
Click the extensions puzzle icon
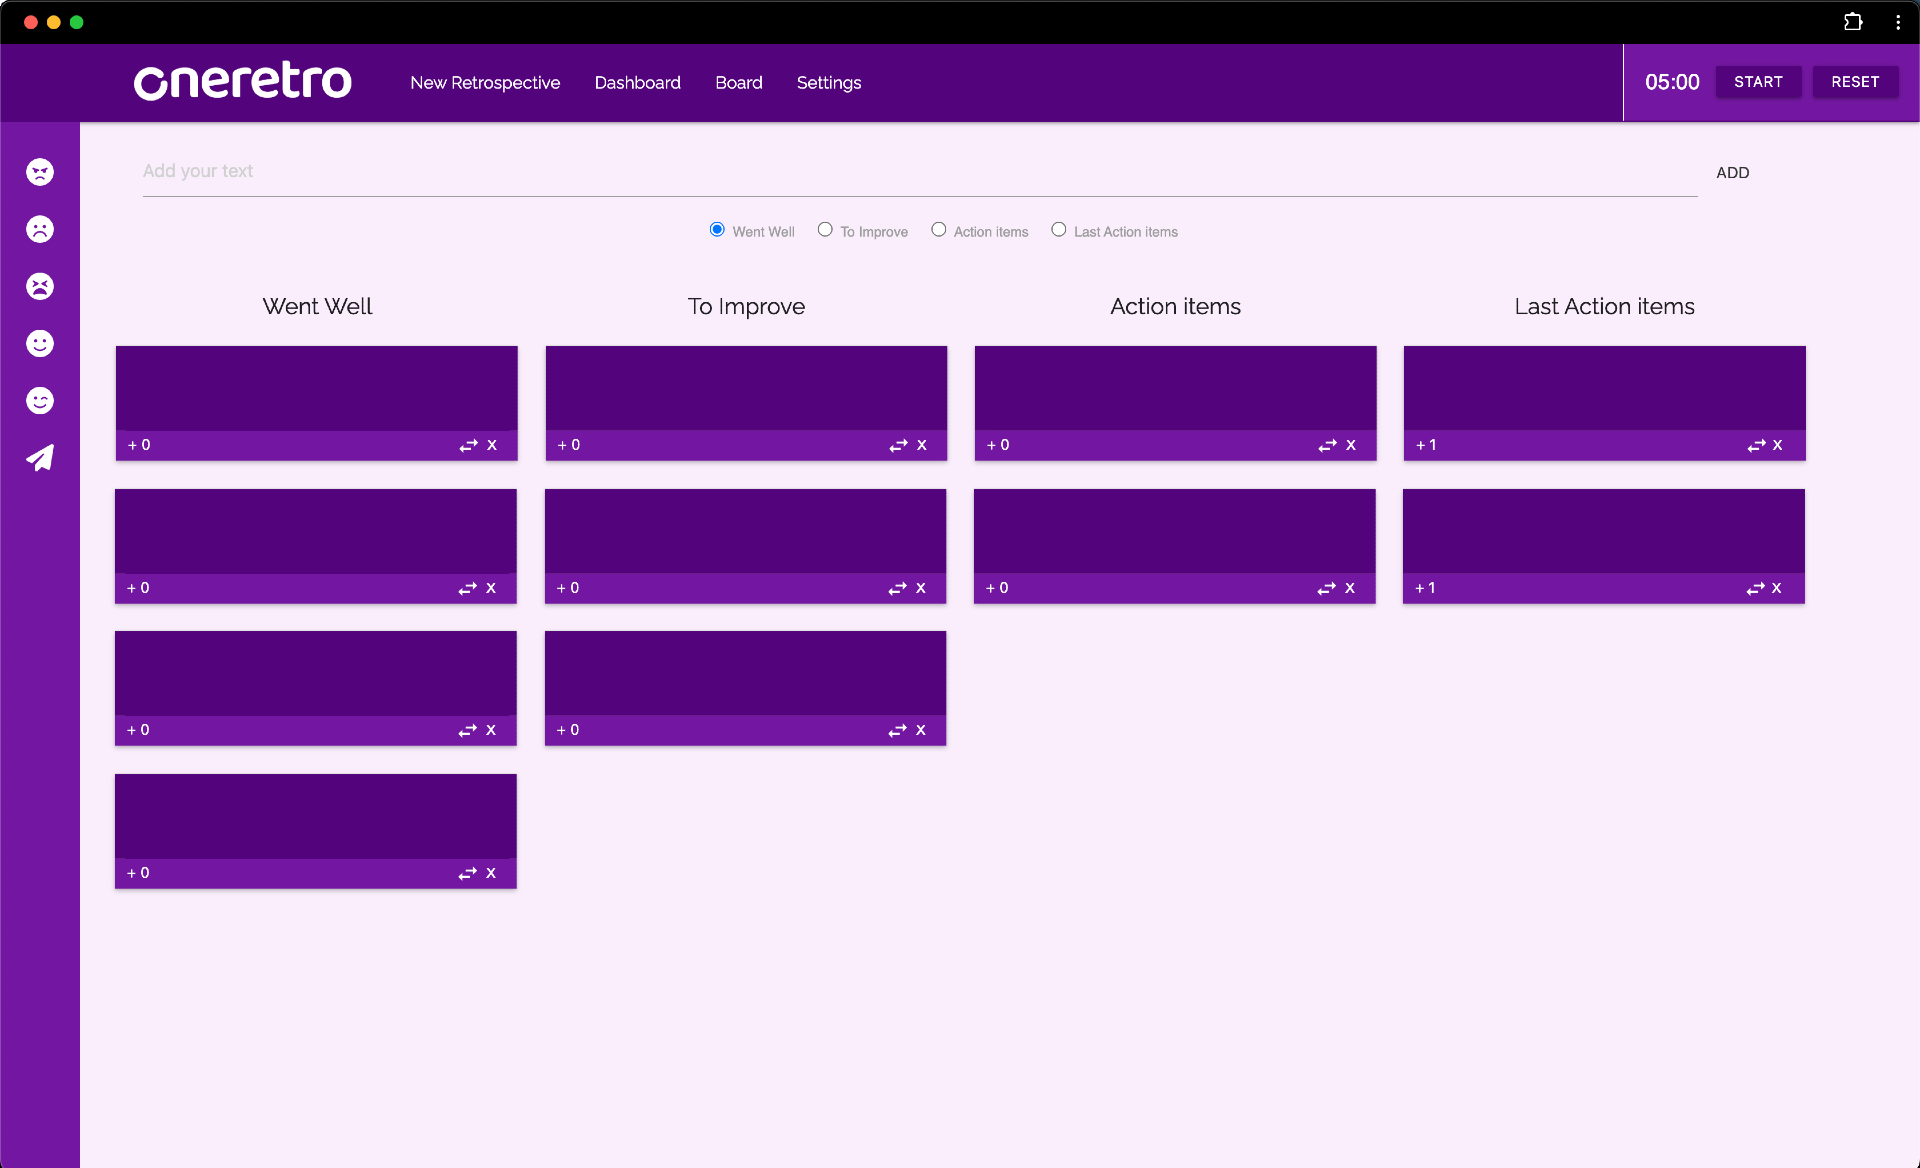1853,22
